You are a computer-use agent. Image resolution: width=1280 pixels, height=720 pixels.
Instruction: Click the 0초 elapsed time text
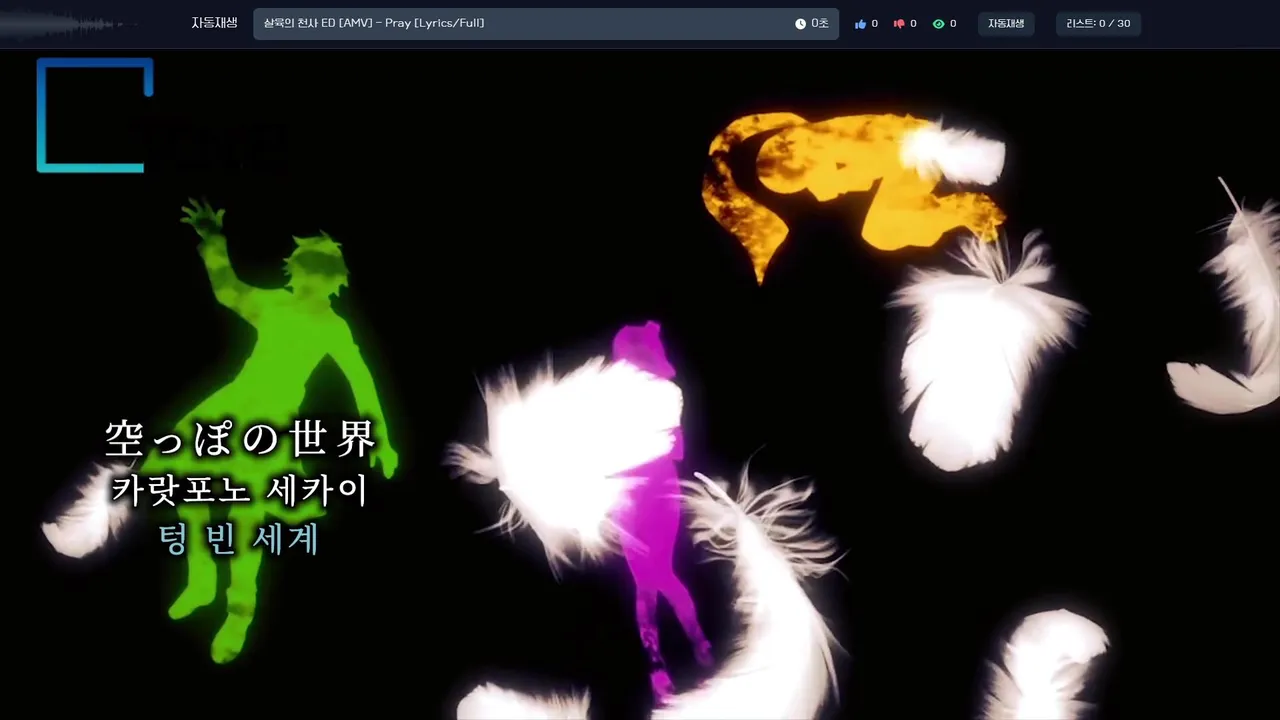pyautogui.click(x=819, y=24)
